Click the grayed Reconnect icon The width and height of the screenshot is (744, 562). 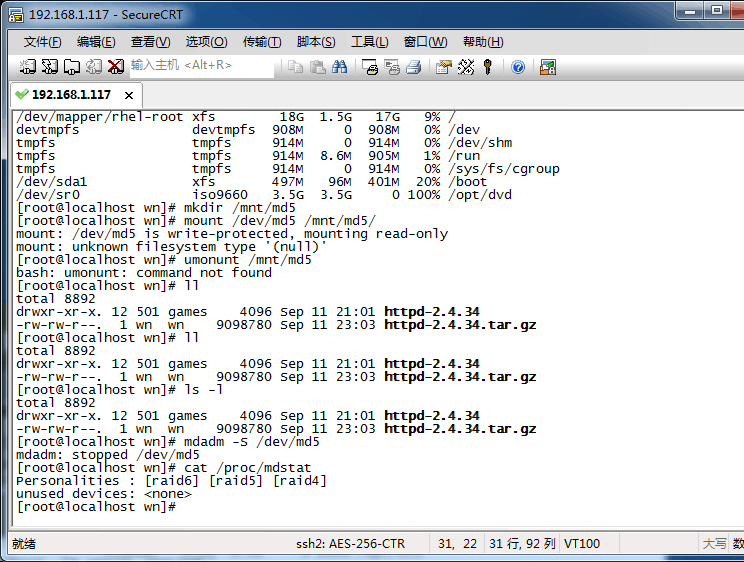click(93, 67)
